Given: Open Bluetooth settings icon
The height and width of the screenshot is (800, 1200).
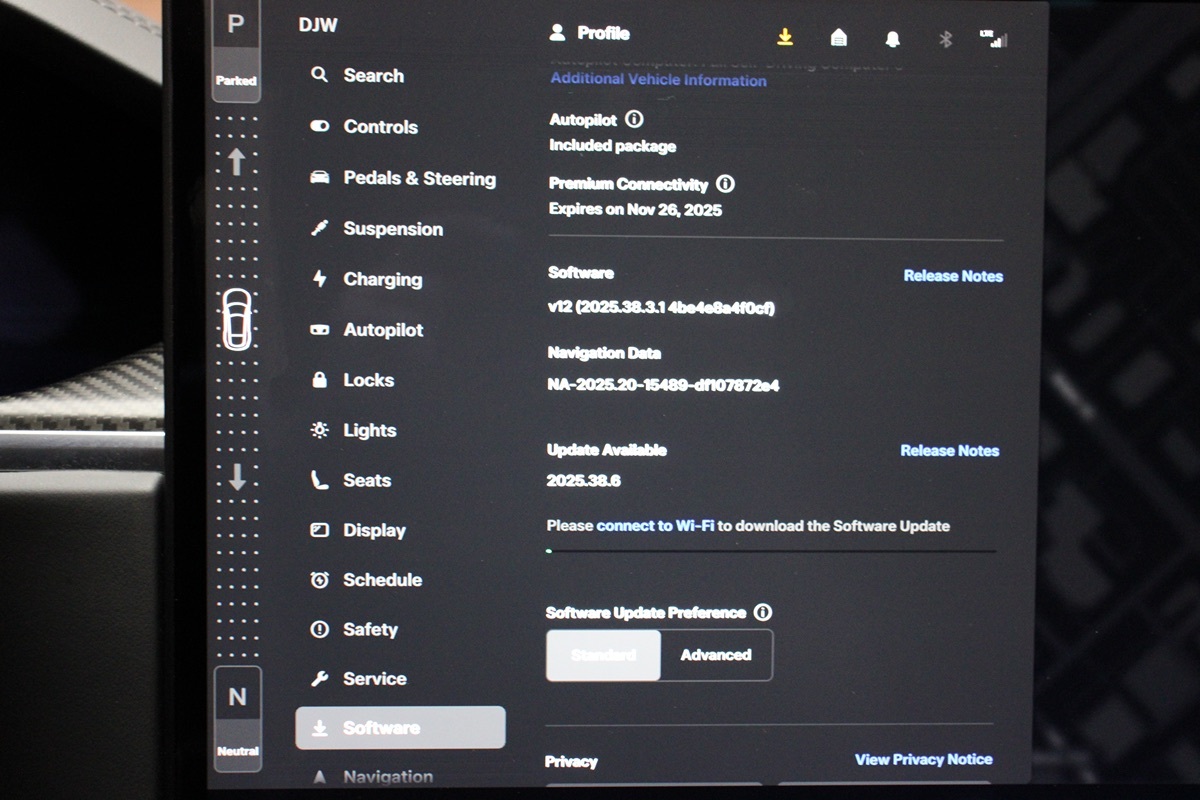Looking at the screenshot, I should click(945, 39).
